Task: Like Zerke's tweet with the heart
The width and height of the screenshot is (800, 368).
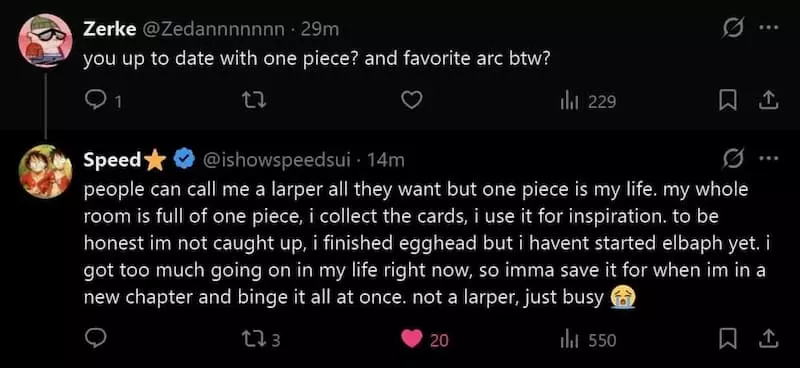Action: 412,102
